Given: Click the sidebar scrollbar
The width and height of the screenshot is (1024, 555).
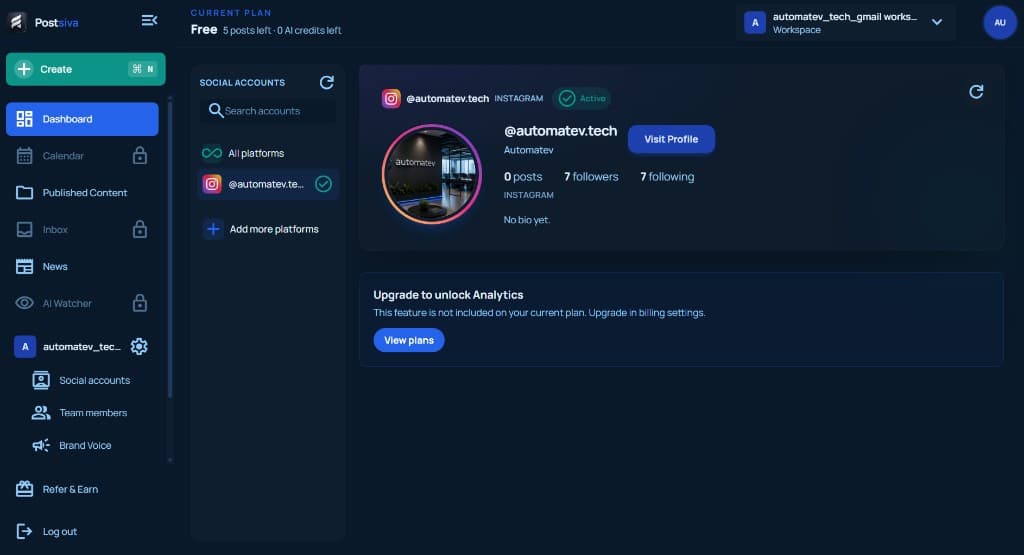Looking at the screenshot, I should tap(170, 248).
